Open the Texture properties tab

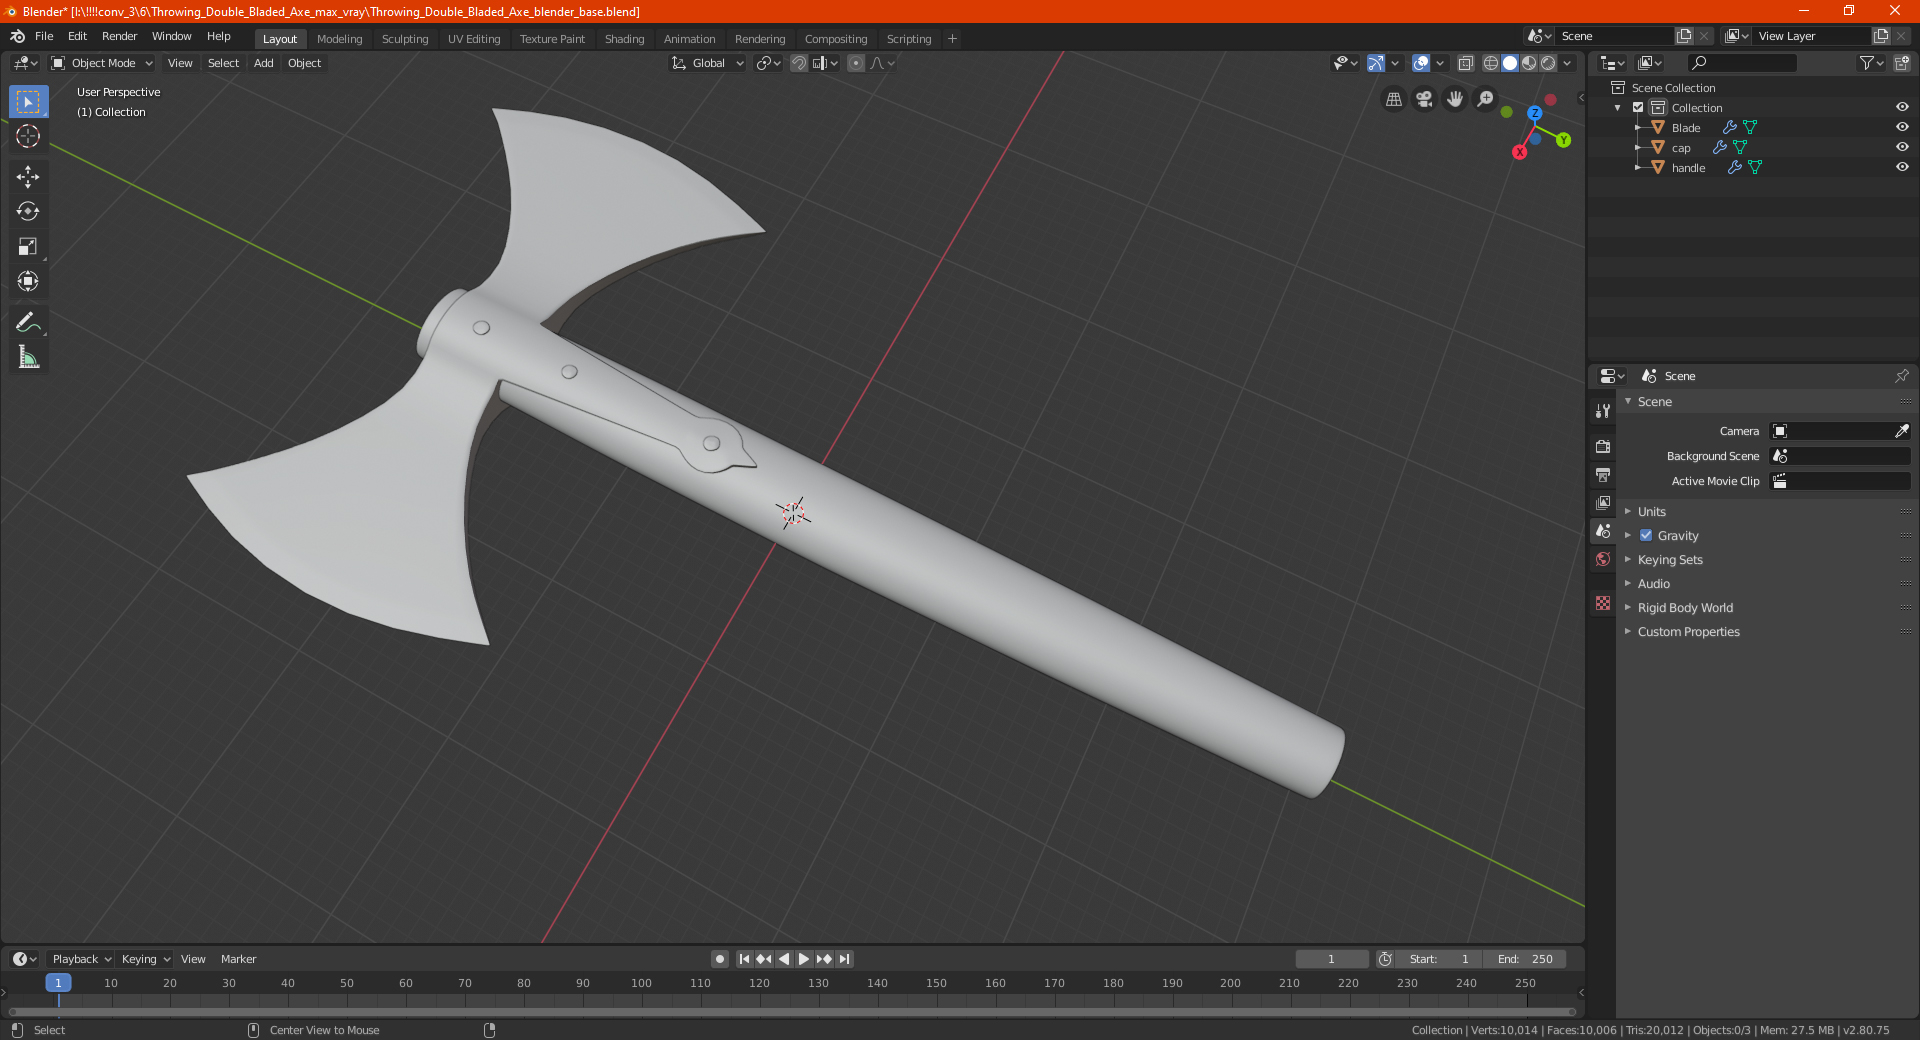1603,603
